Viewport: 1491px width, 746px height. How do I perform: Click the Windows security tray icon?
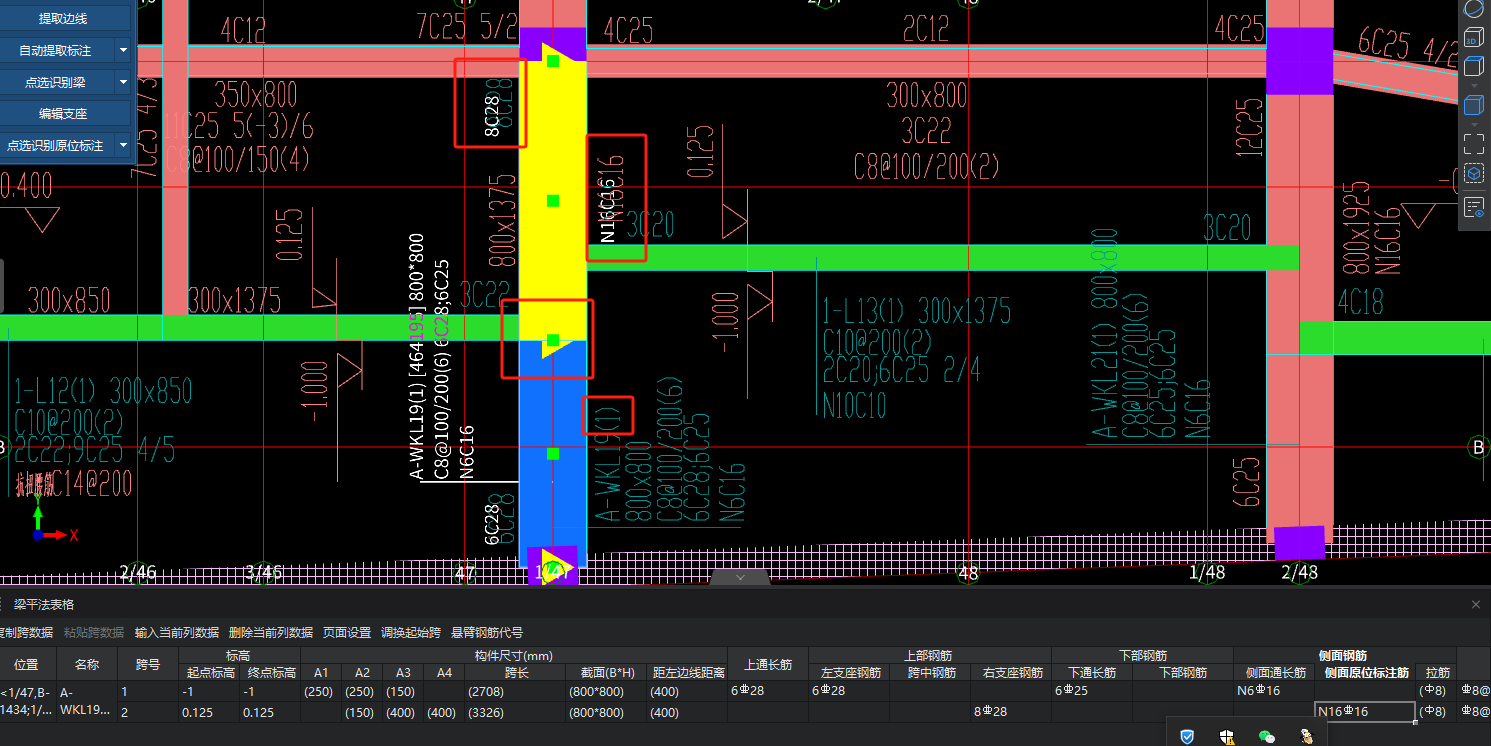pos(1227,736)
